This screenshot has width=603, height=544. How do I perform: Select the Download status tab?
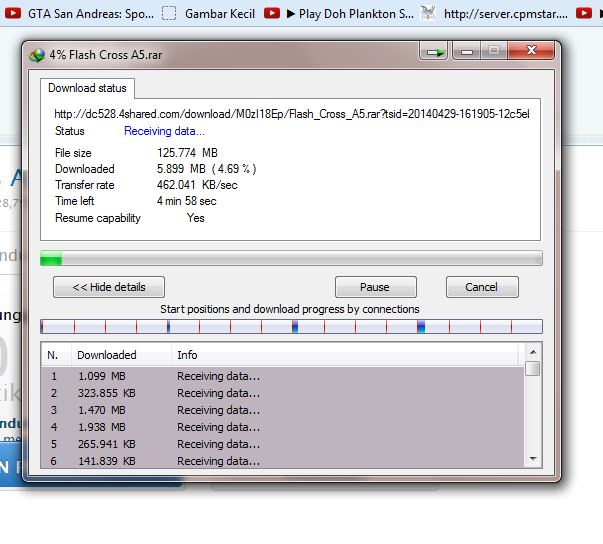point(87,88)
